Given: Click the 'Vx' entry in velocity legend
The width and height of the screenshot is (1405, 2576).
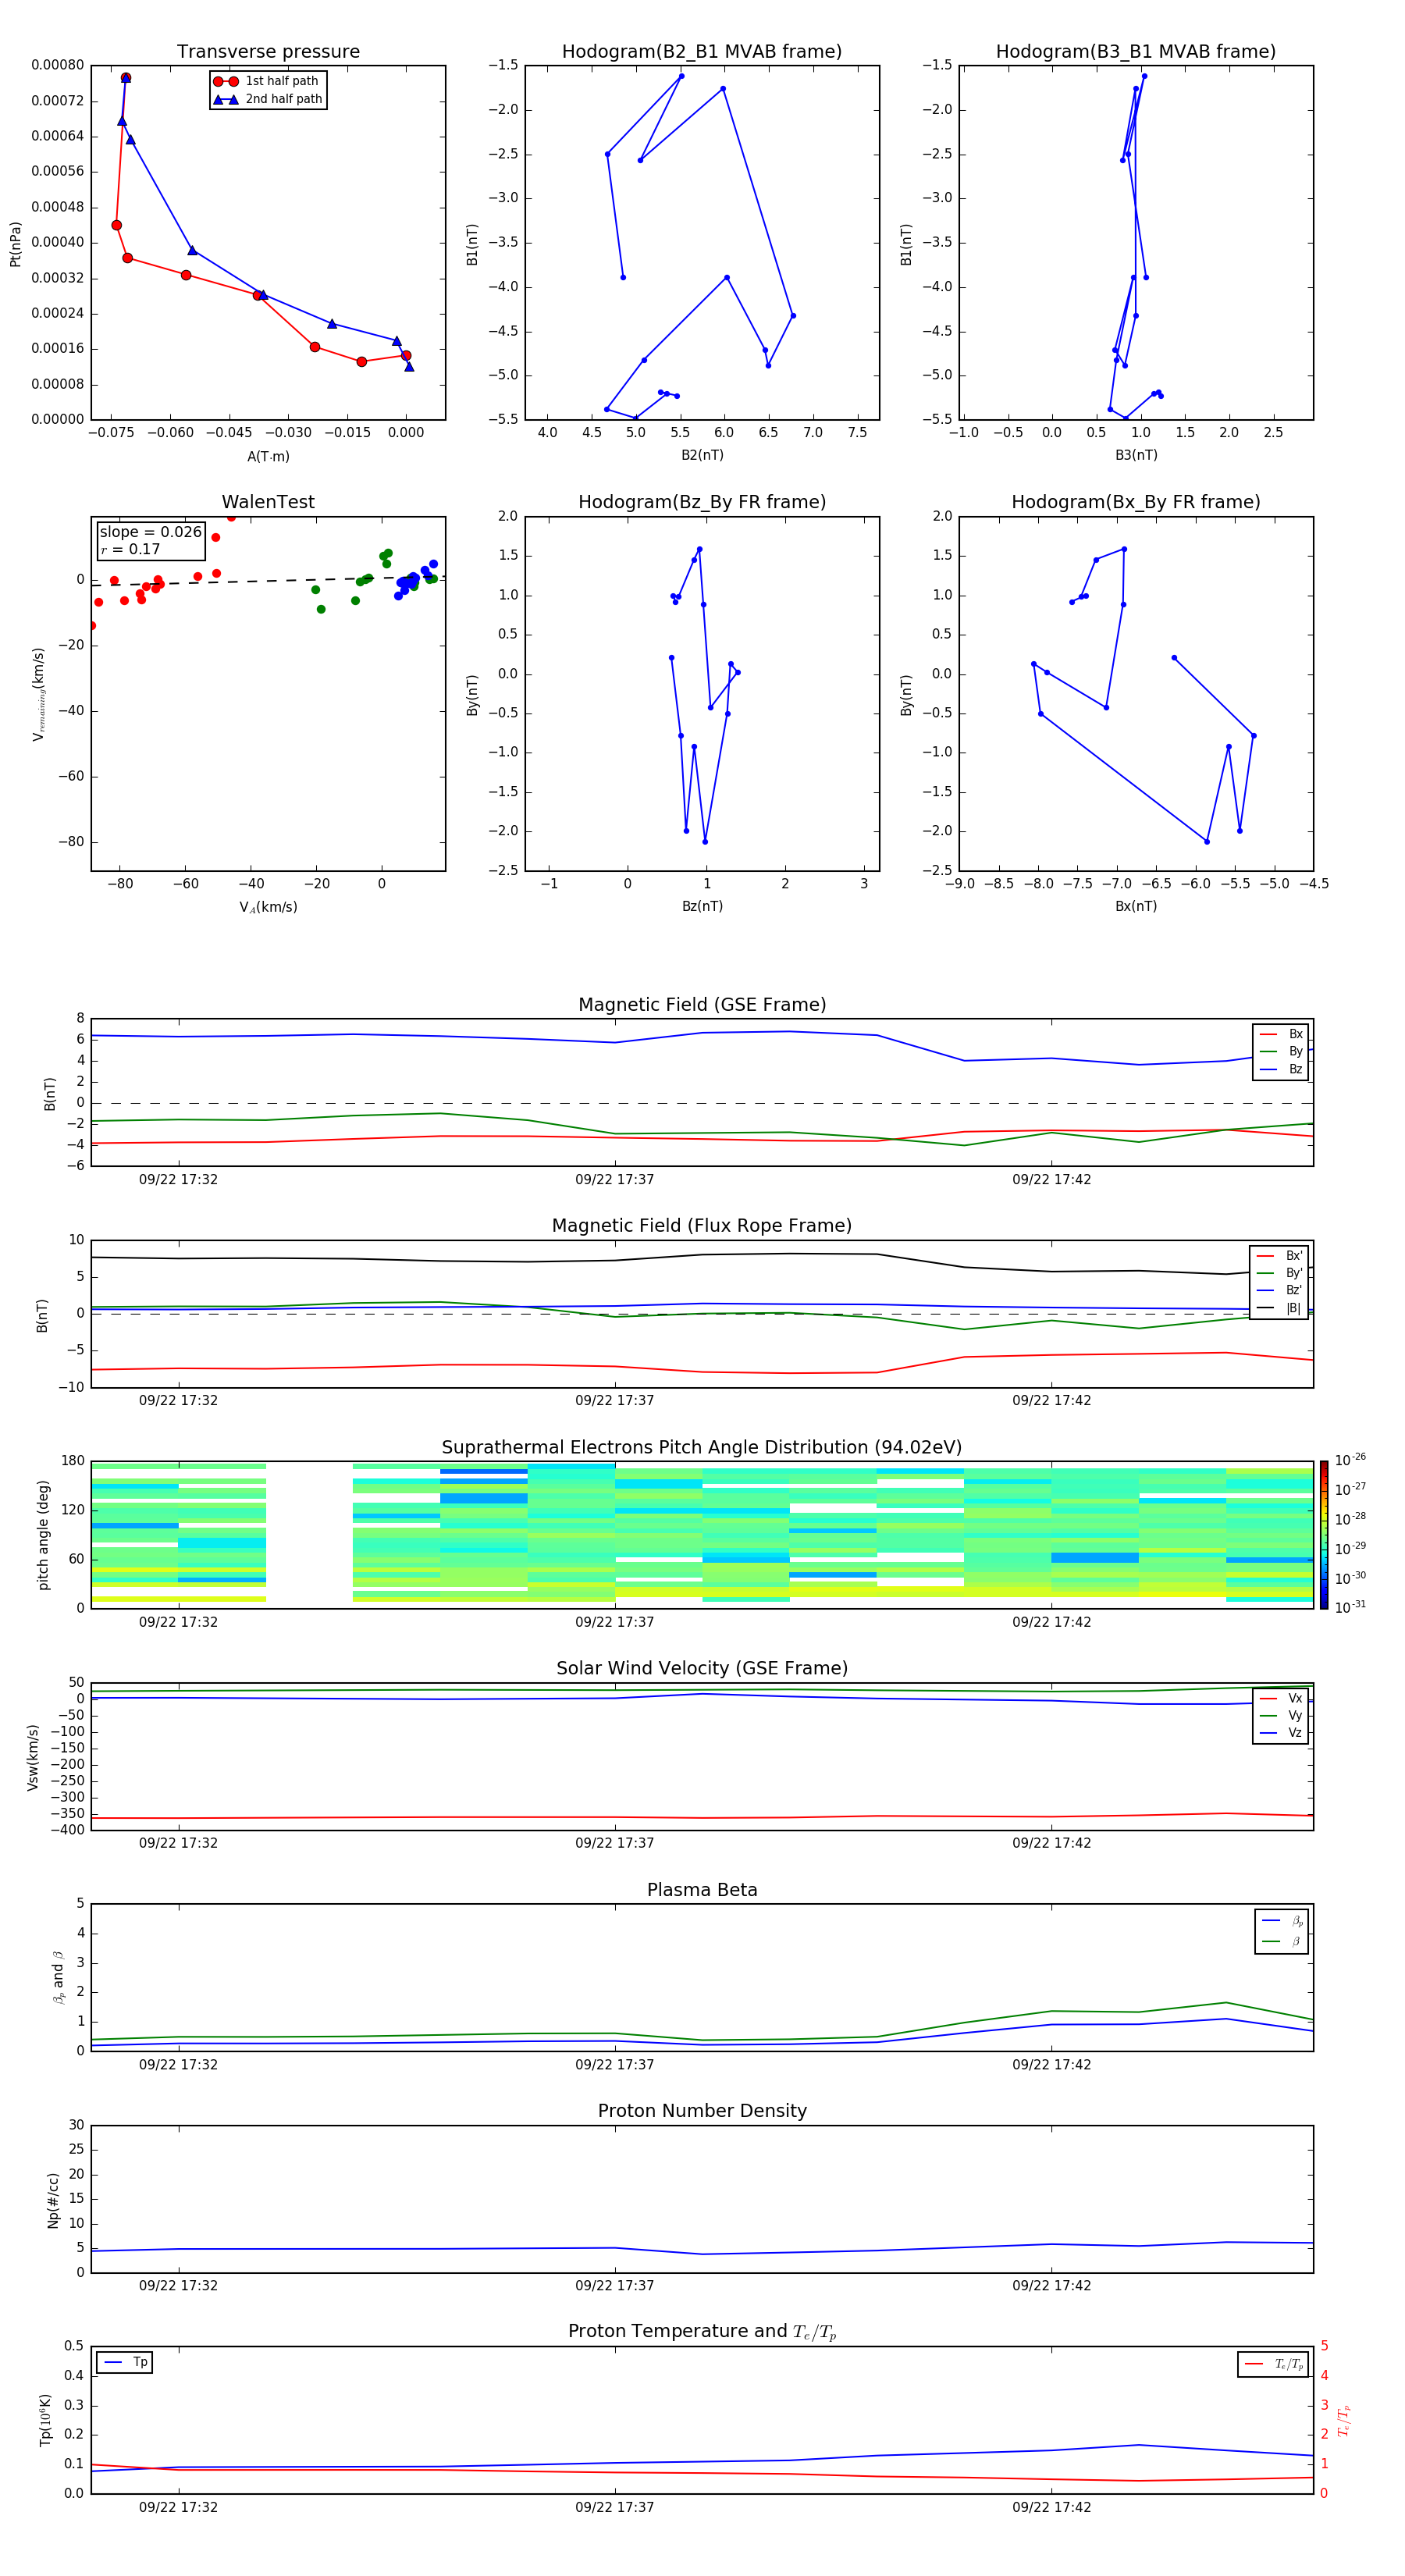Looking at the screenshot, I should [x=1281, y=1698].
